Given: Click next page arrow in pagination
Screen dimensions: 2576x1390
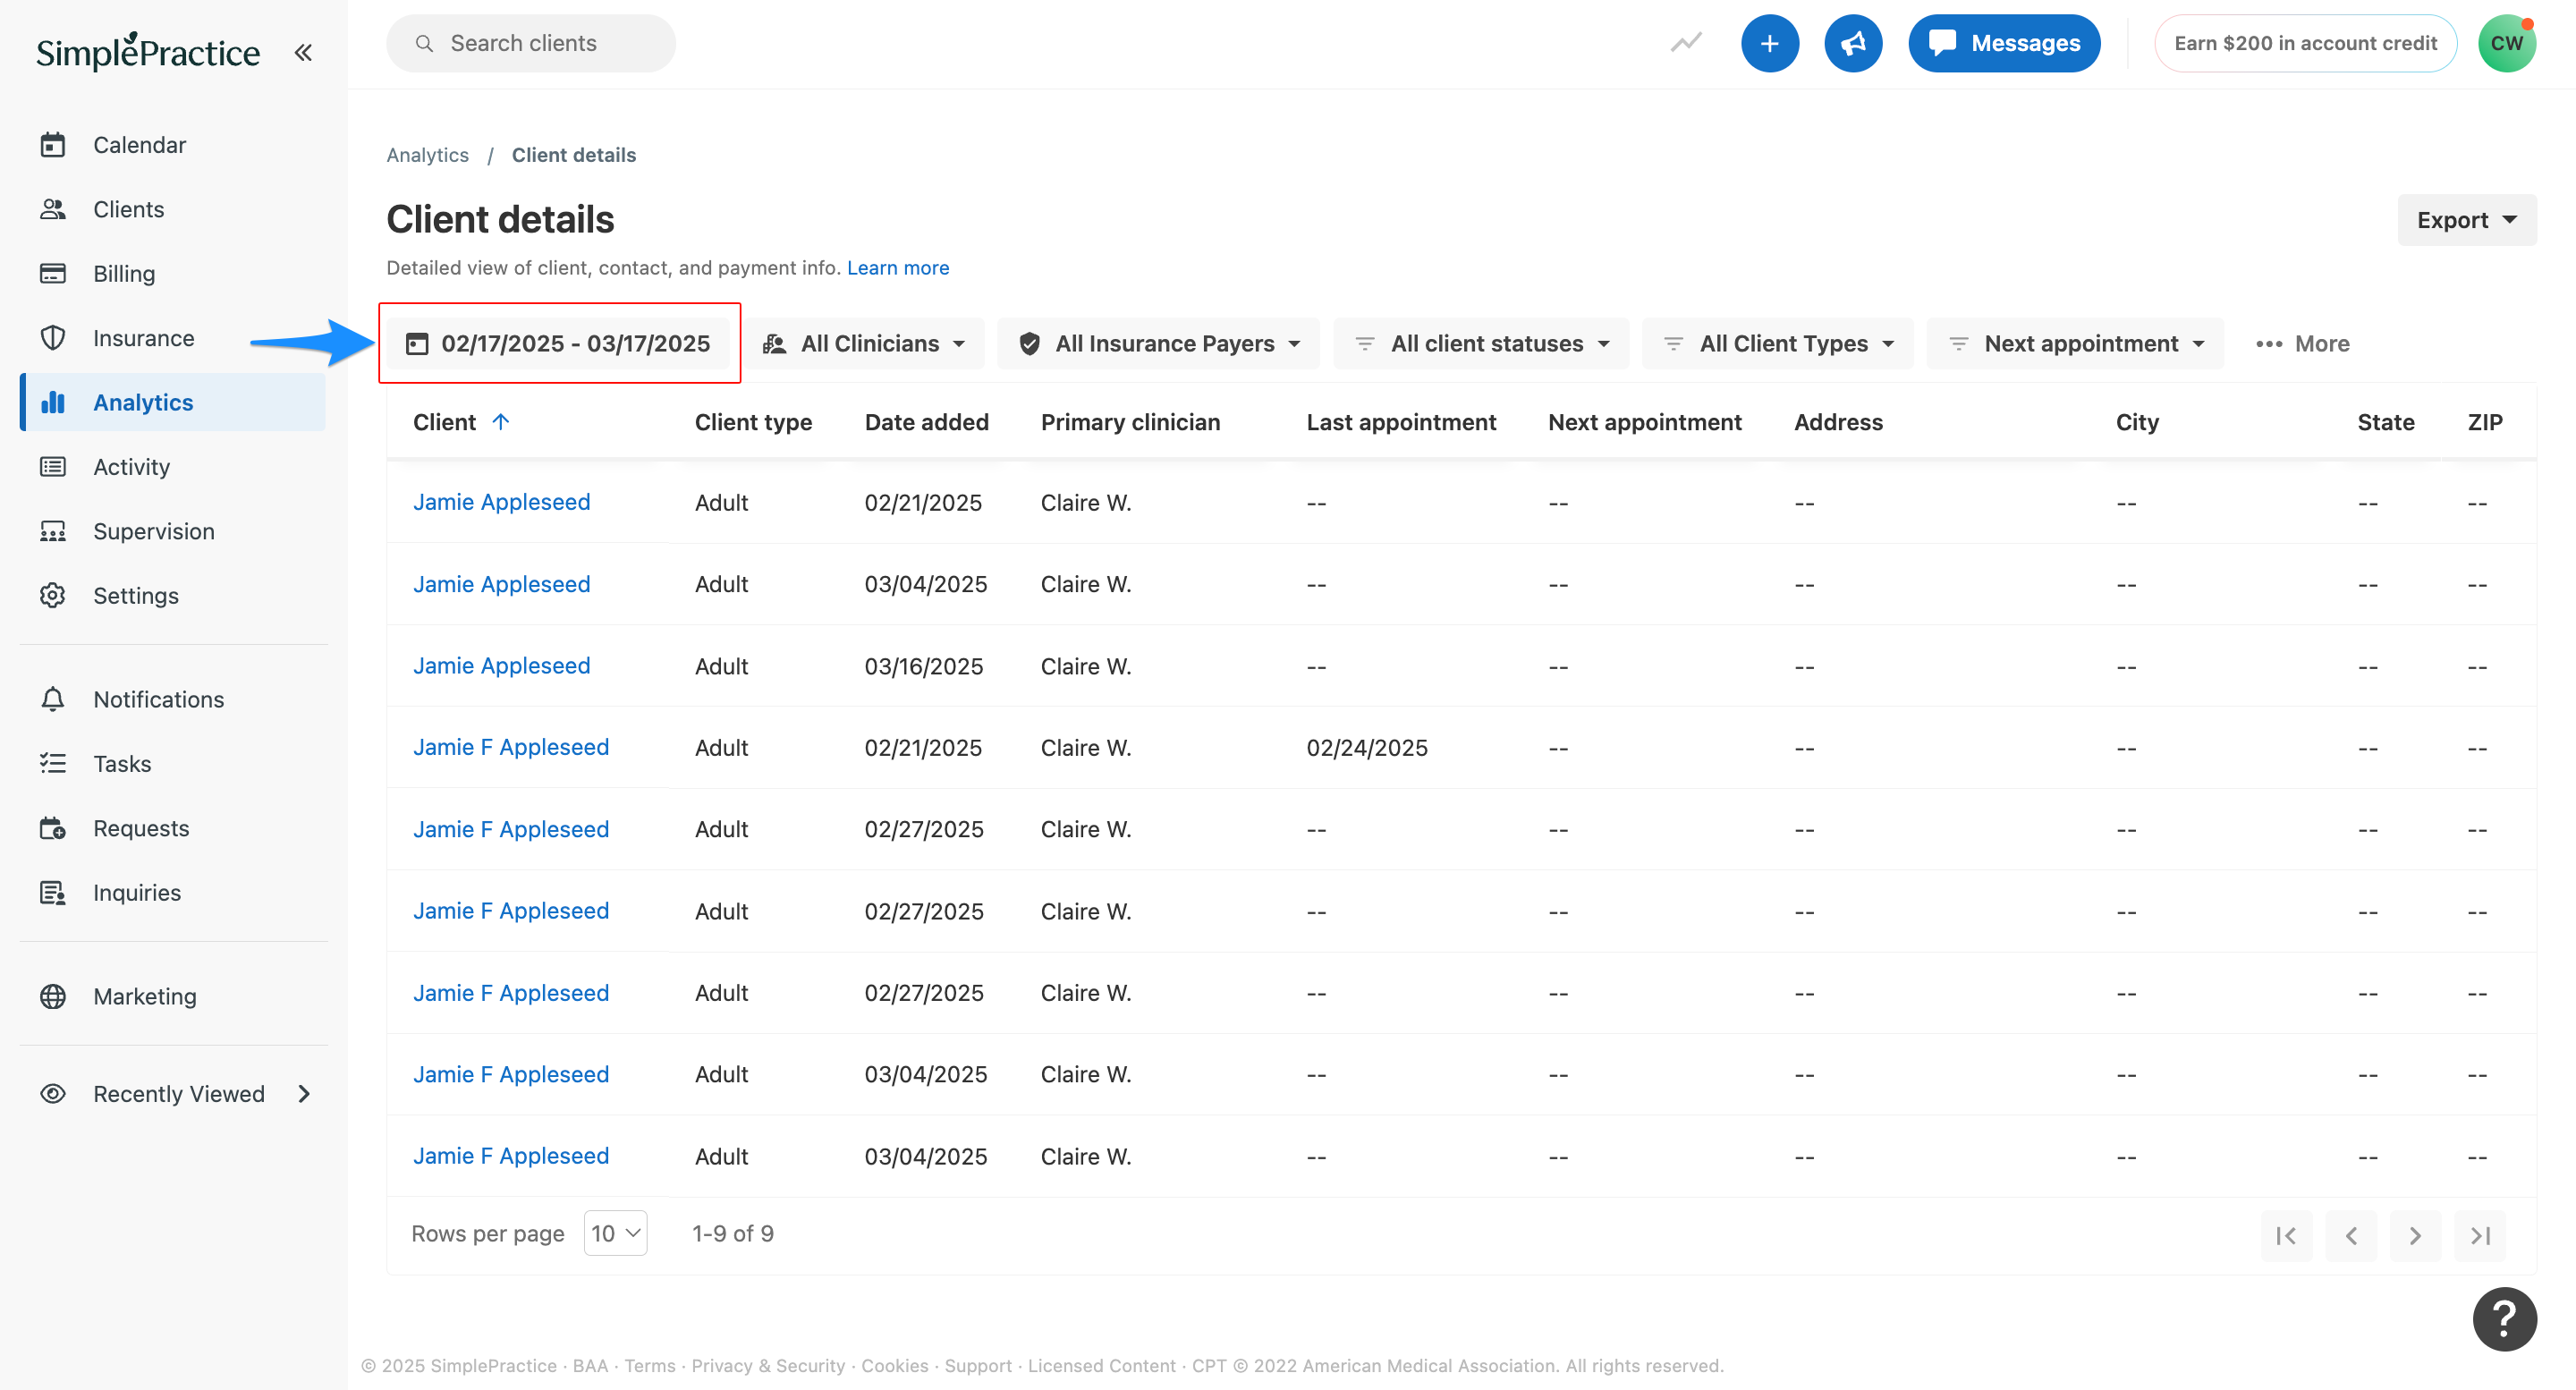Looking at the screenshot, I should (2415, 1235).
